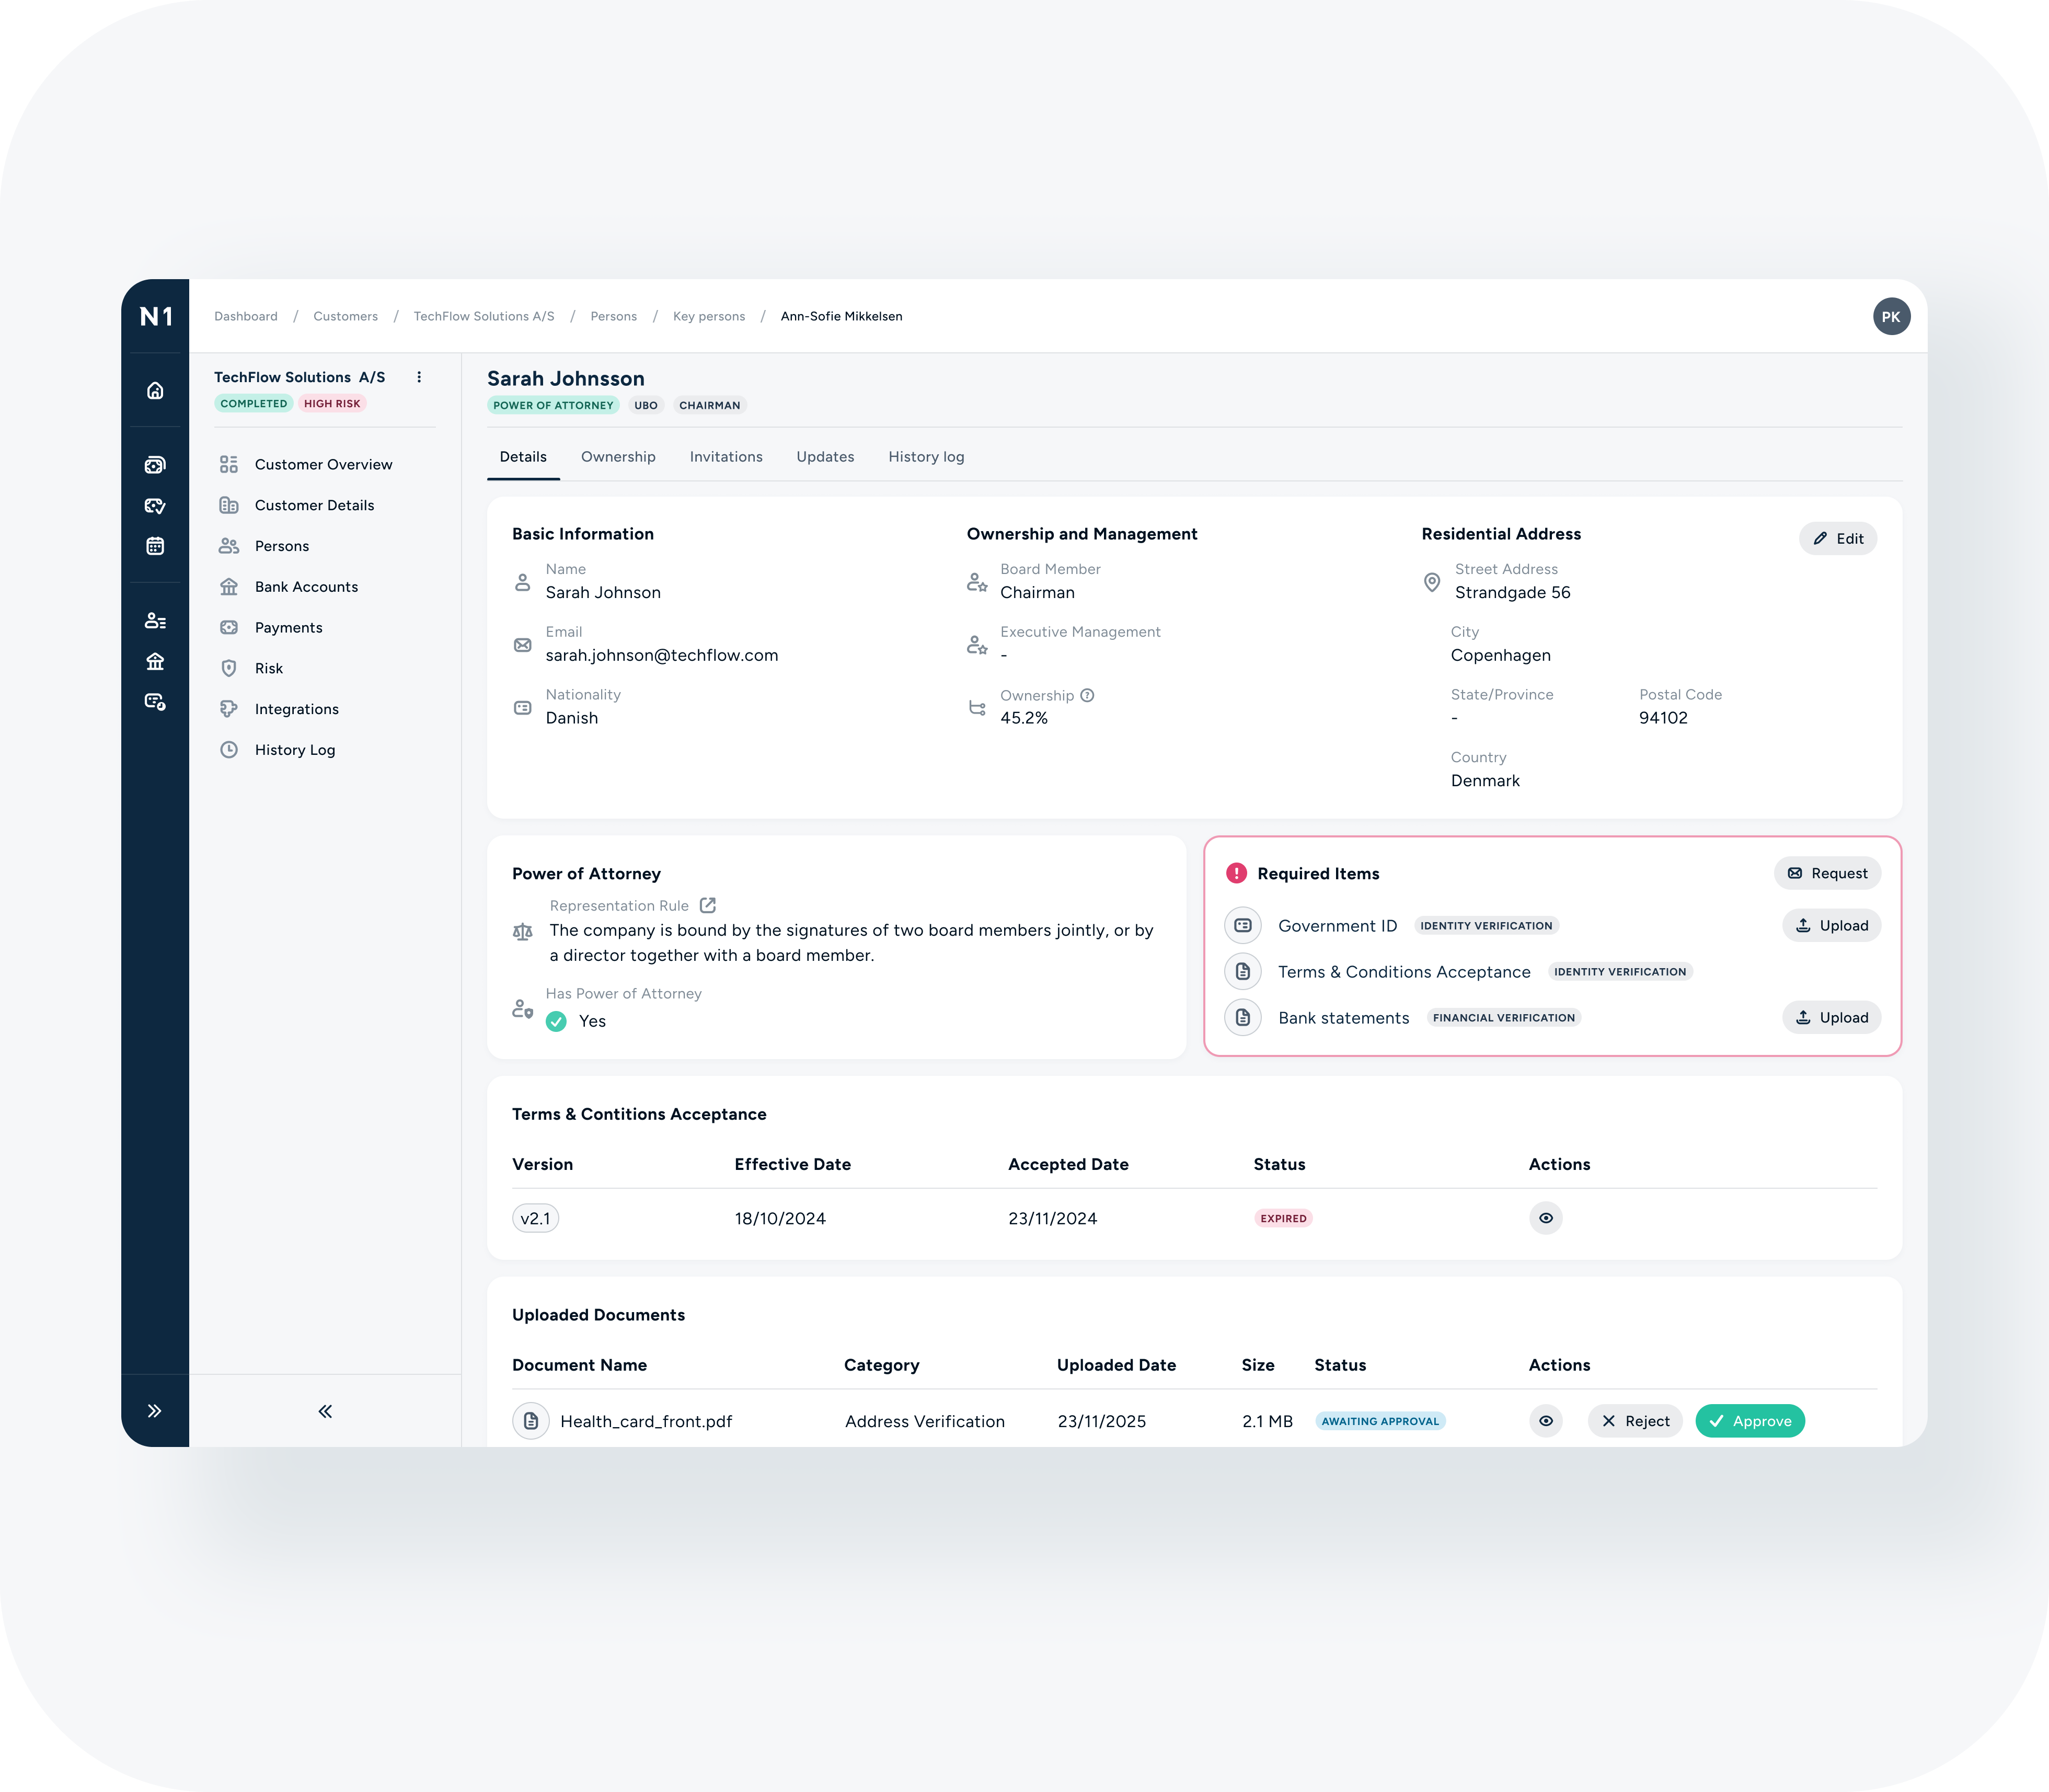Reject the Health_card_front.pdf document
The image size is (2049, 1792).
(x=1635, y=1421)
